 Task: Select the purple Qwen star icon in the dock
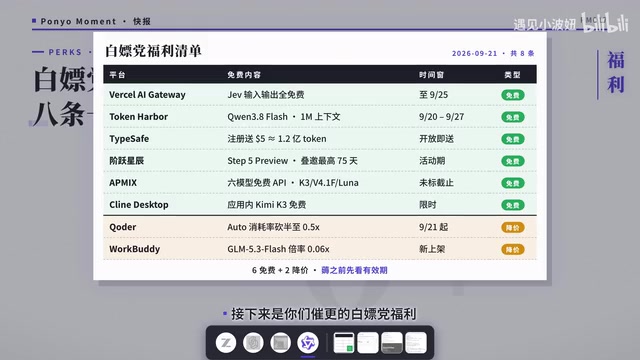pyautogui.click(x=308, y=342)
